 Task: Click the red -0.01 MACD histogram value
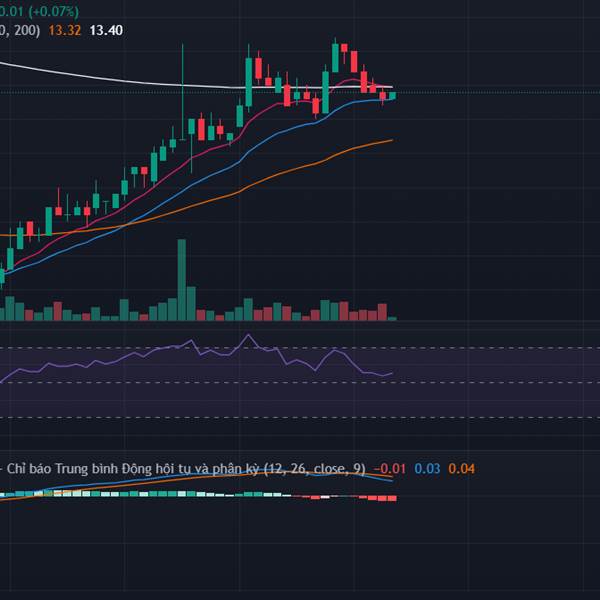pos(389,469)
